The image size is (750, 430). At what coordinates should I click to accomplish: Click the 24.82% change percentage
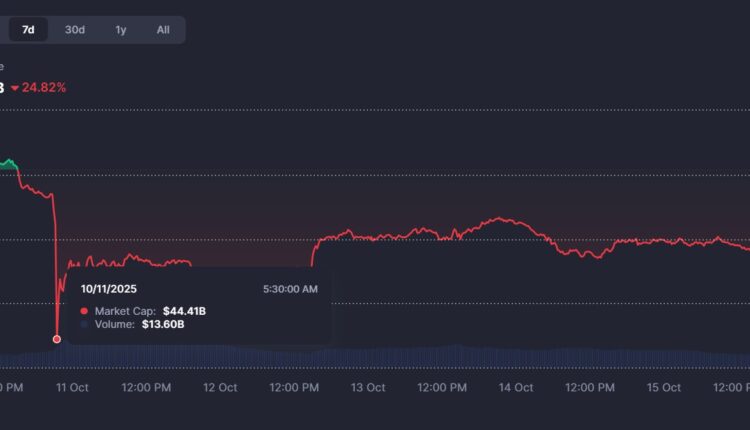click(45, 88)
